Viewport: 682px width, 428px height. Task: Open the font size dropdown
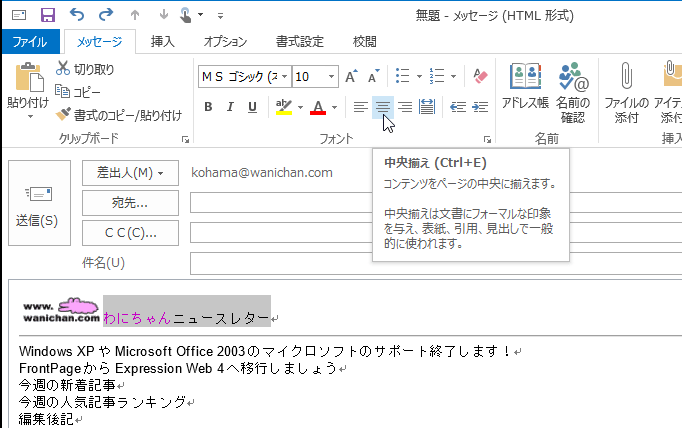(x=331, y=77)
